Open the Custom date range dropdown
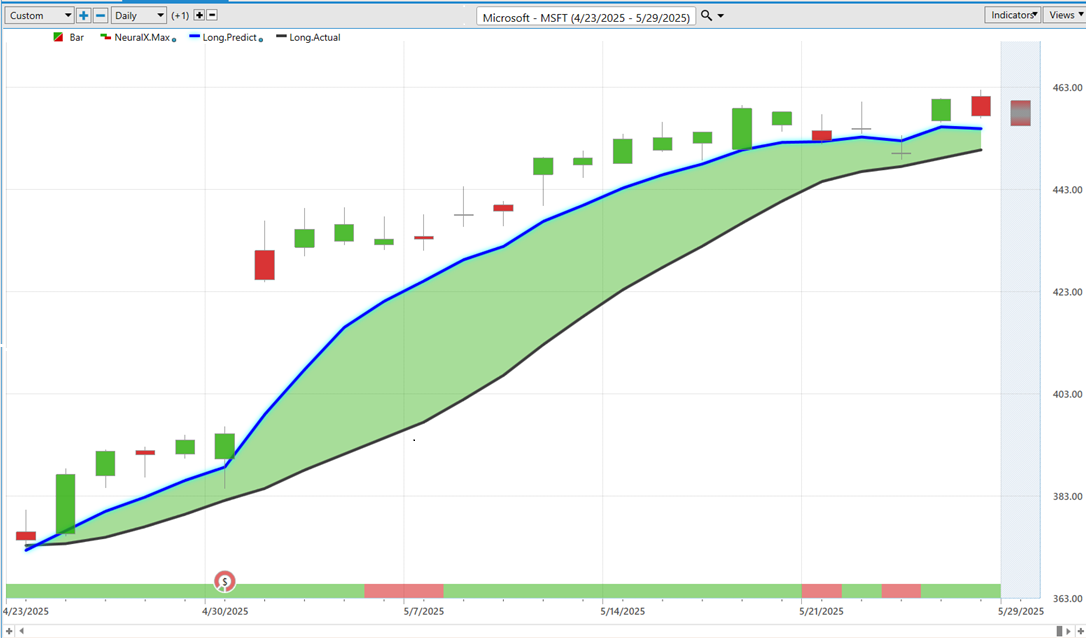This screenshot has height=638, width=1086. 39,15
